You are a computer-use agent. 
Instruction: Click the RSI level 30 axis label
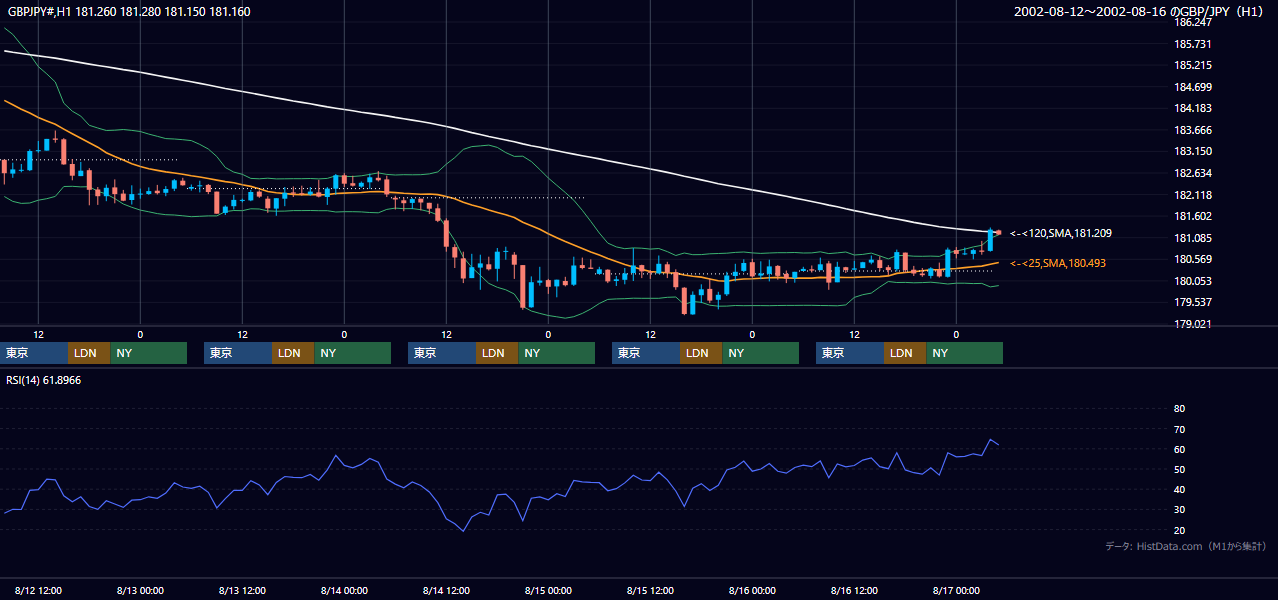pos(1179,510)
